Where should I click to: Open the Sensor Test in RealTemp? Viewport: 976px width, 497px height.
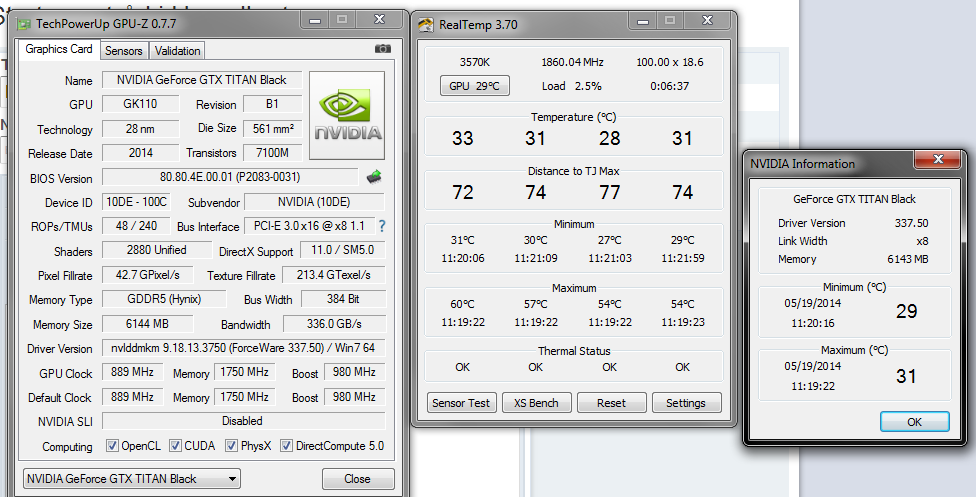[x=461, y=403]
